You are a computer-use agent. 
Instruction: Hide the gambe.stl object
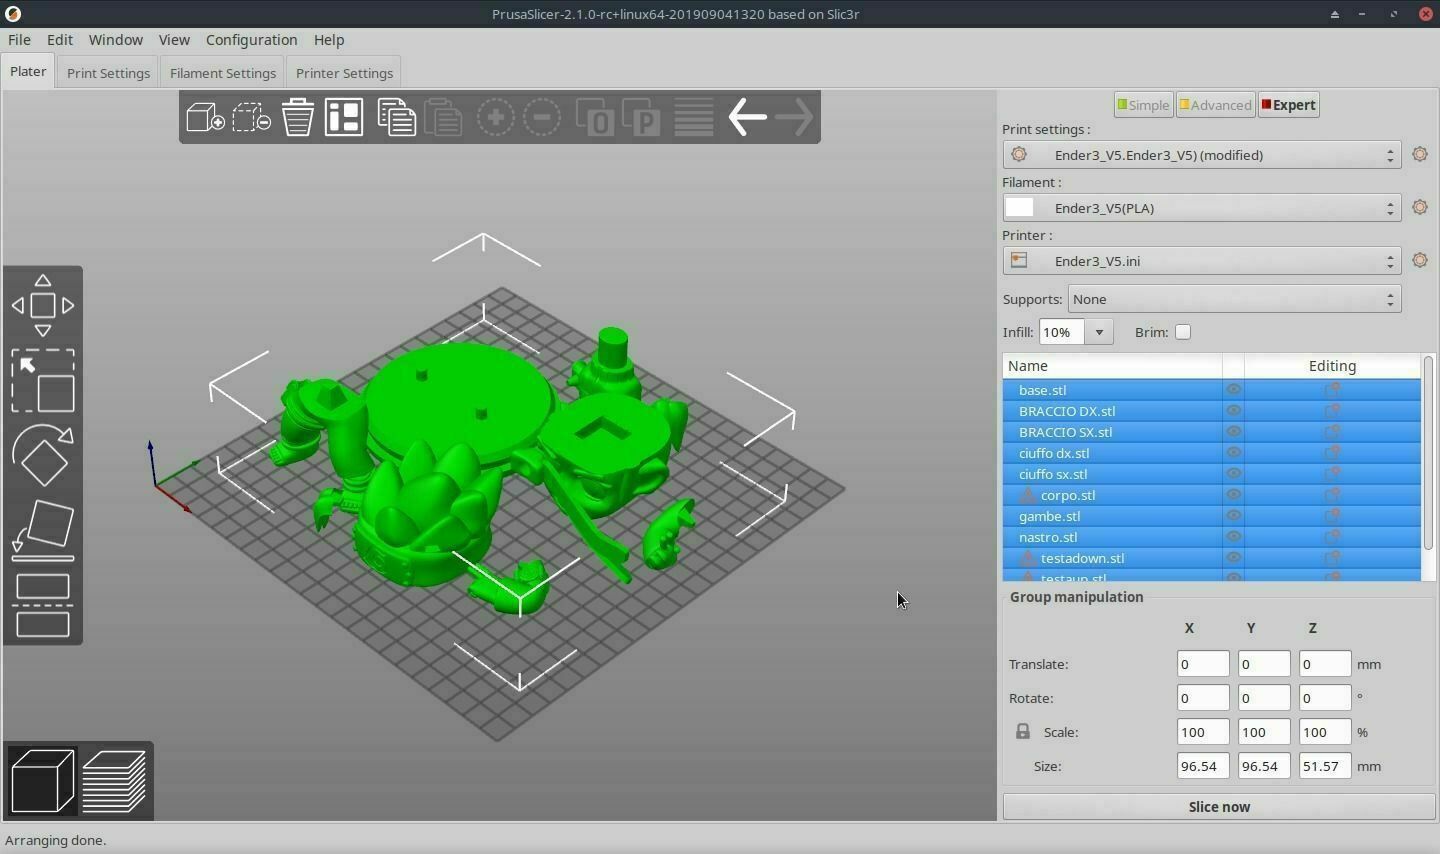(x=1234, y=516)
